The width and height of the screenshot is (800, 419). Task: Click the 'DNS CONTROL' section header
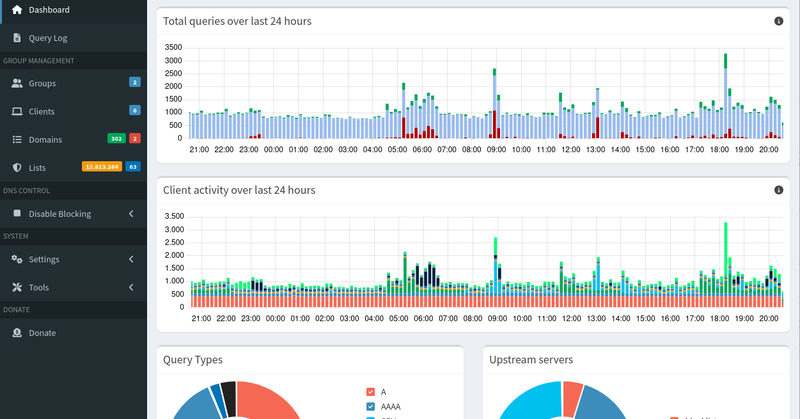click(27, 191)
